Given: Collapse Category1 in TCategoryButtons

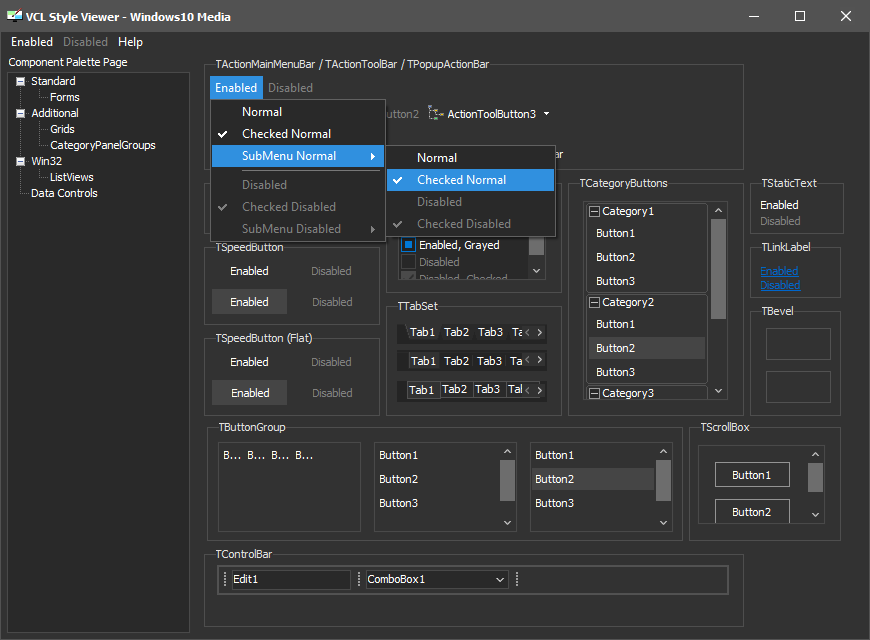Looking at the screenshot, I should pyautogui.click(x=594, y=211).
